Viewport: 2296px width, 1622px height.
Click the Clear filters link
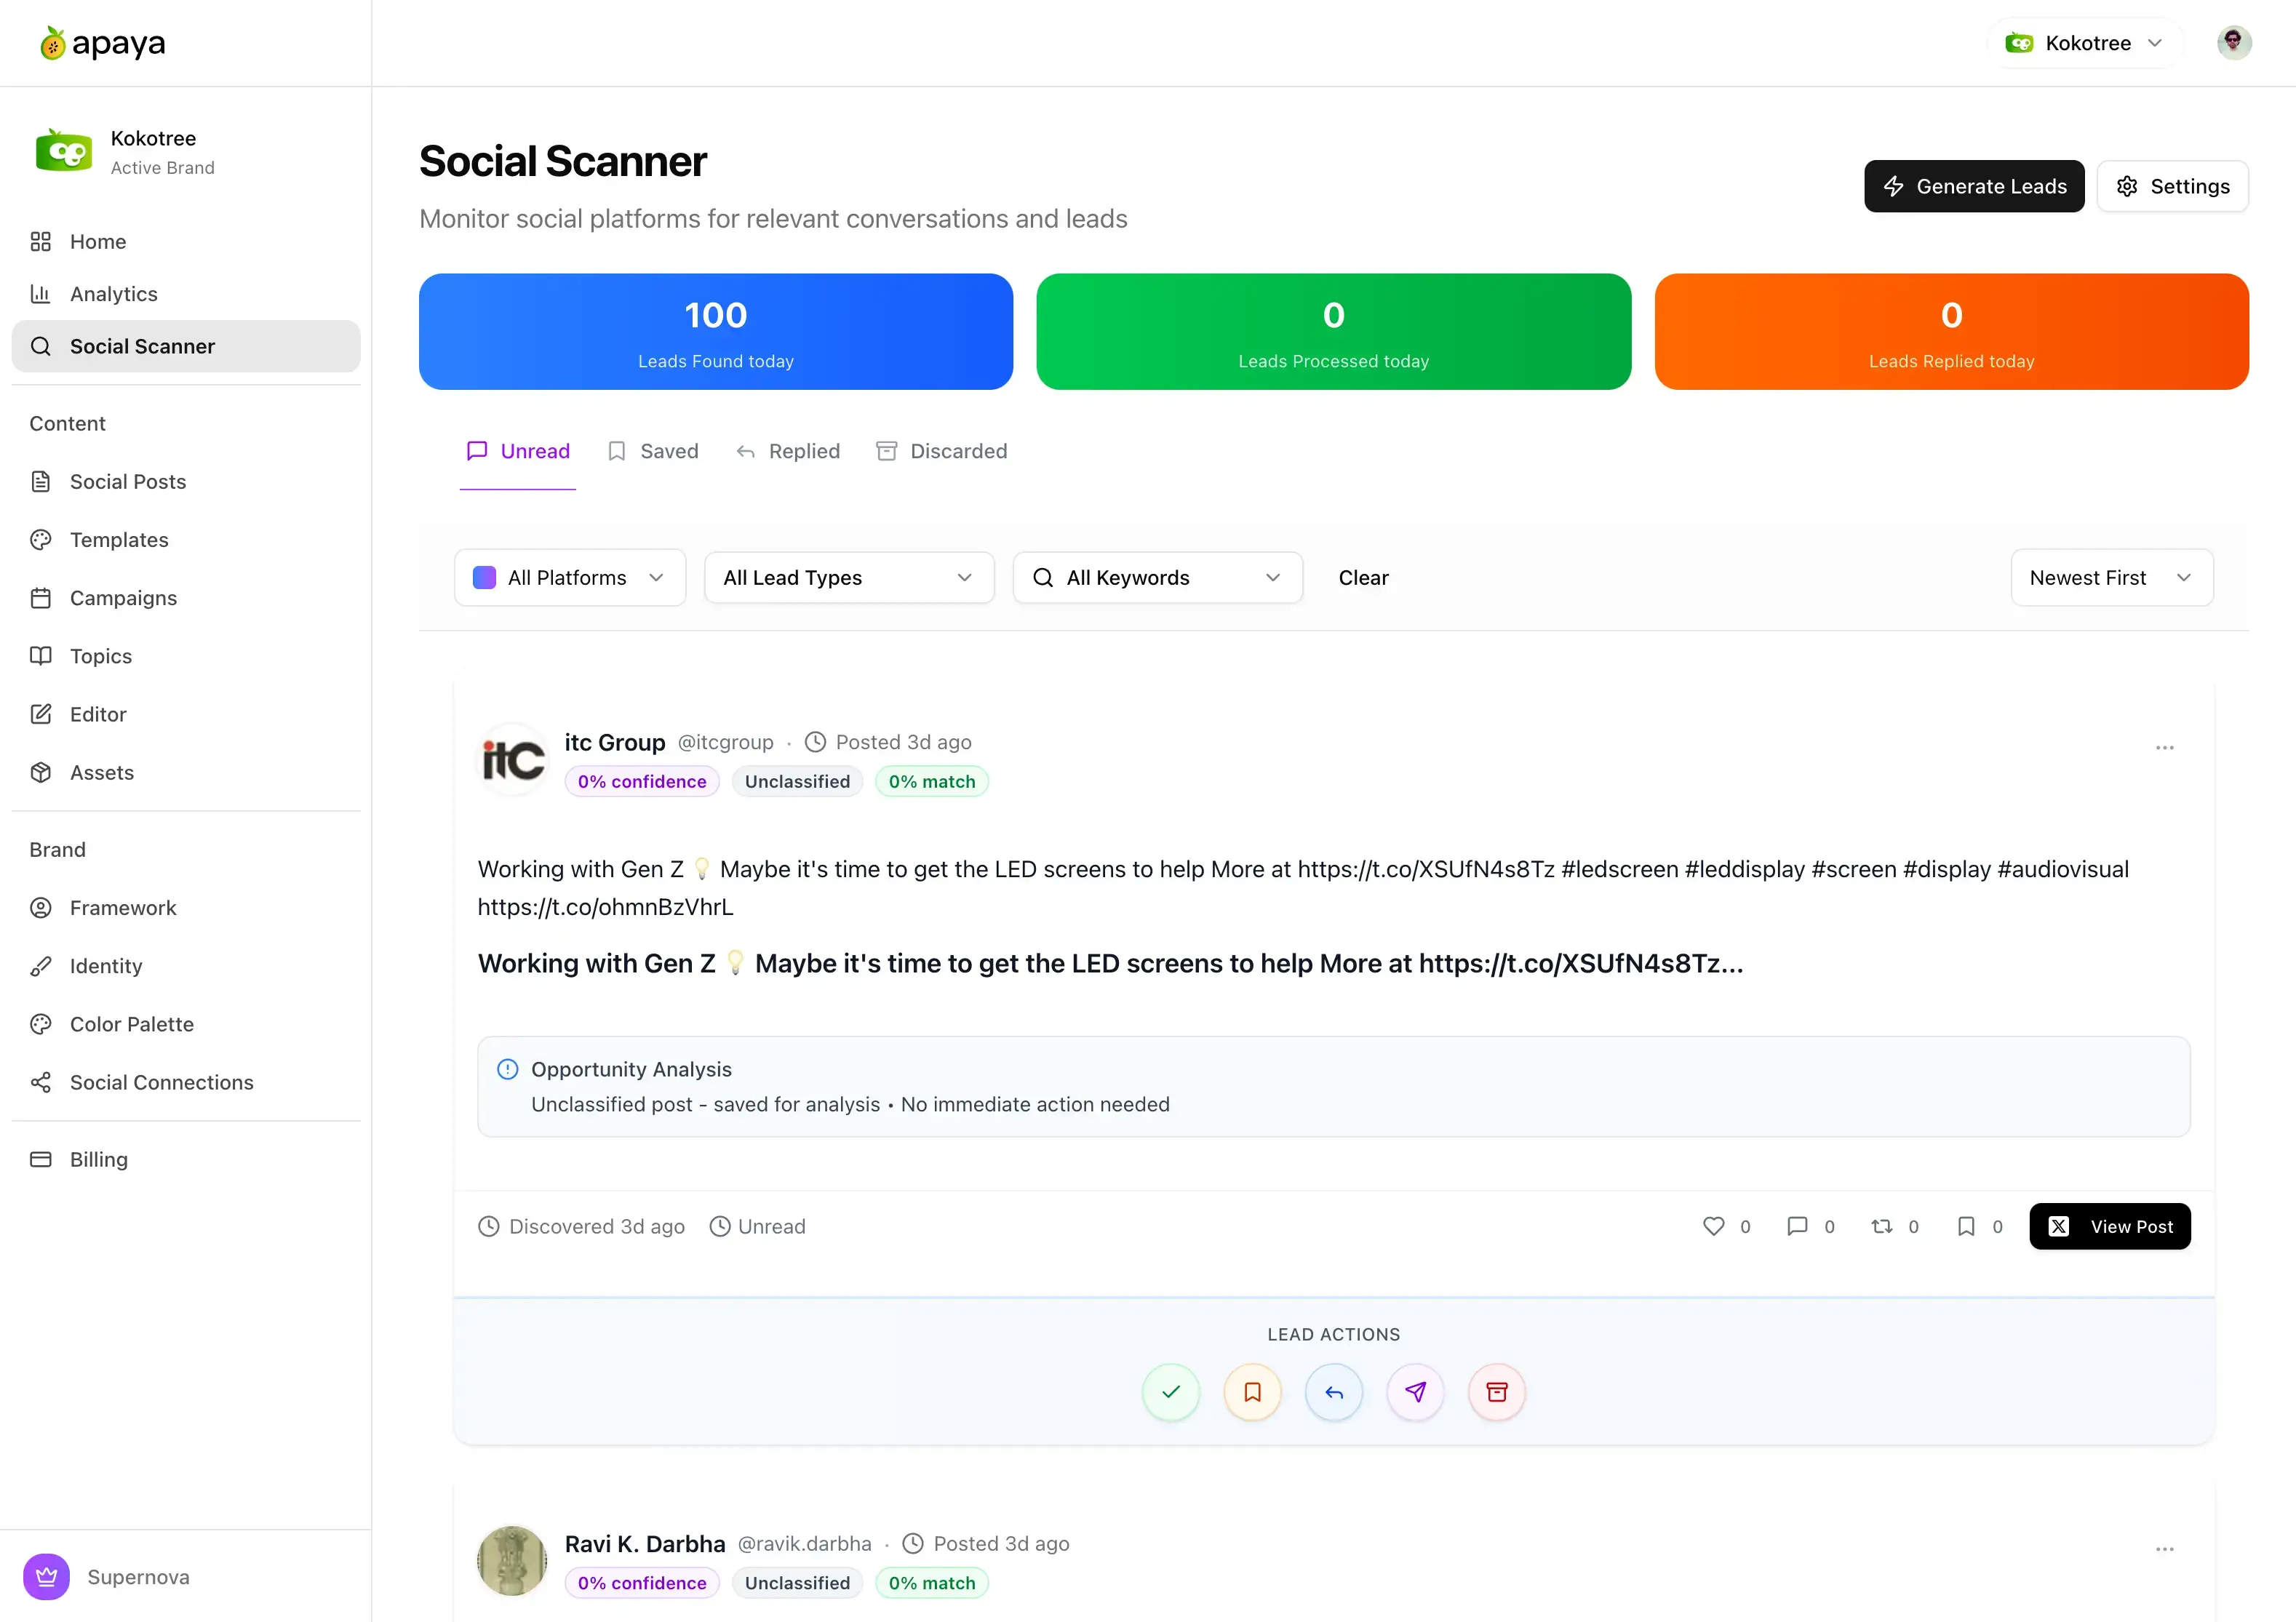(1363, 577)
